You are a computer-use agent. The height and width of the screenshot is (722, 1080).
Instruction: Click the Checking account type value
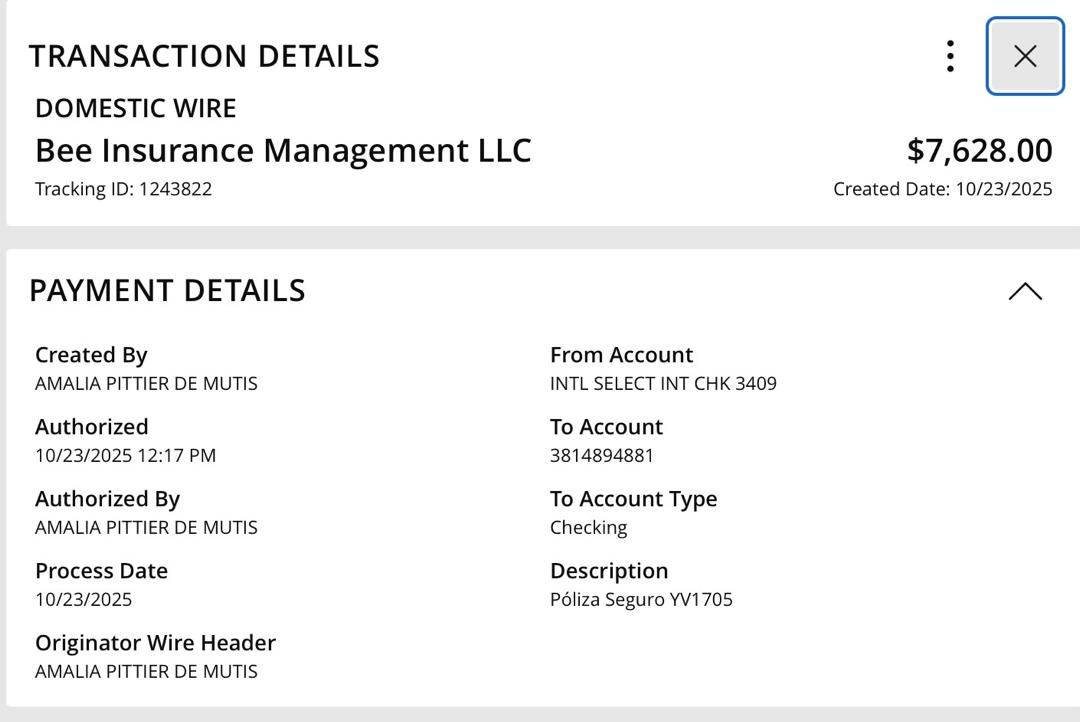point(588,527)
